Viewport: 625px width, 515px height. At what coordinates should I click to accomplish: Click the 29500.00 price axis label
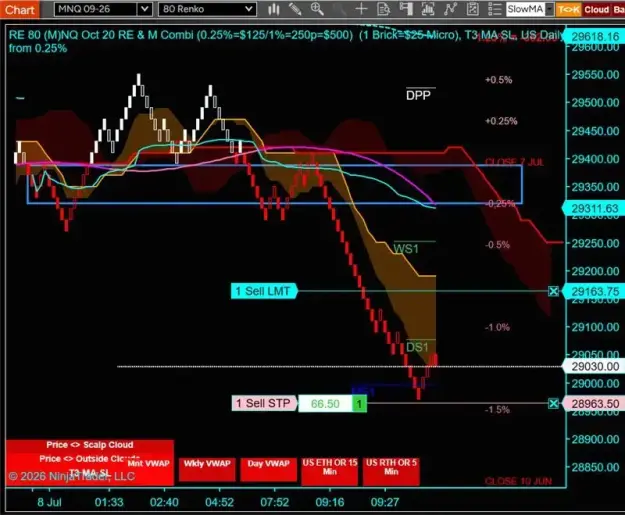coord(596,103)
